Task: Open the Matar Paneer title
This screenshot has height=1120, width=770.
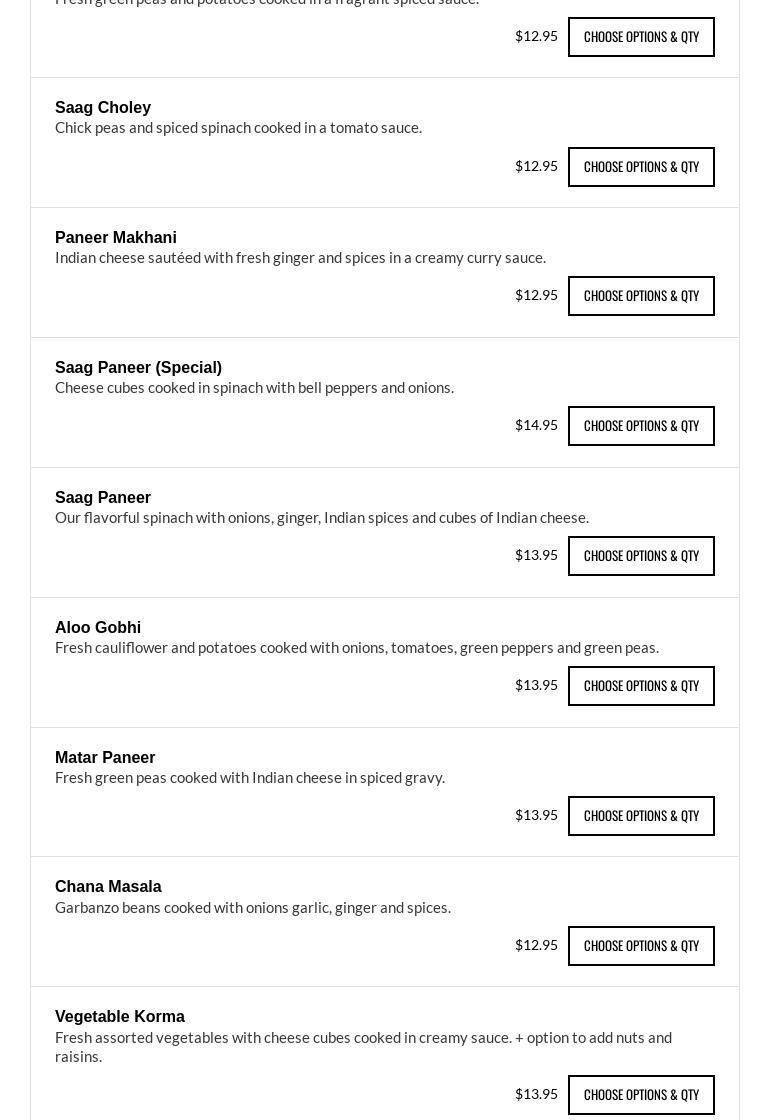Action: (x=105, y=757)
